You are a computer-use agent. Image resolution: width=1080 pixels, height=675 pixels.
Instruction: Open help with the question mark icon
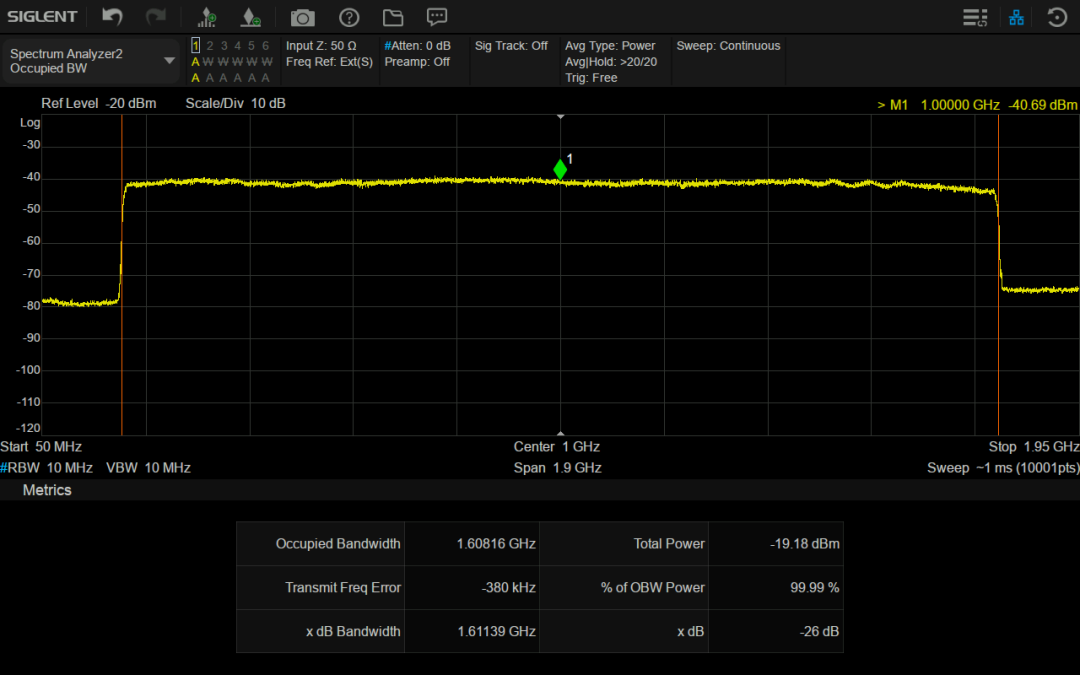(x=348, y=17)
